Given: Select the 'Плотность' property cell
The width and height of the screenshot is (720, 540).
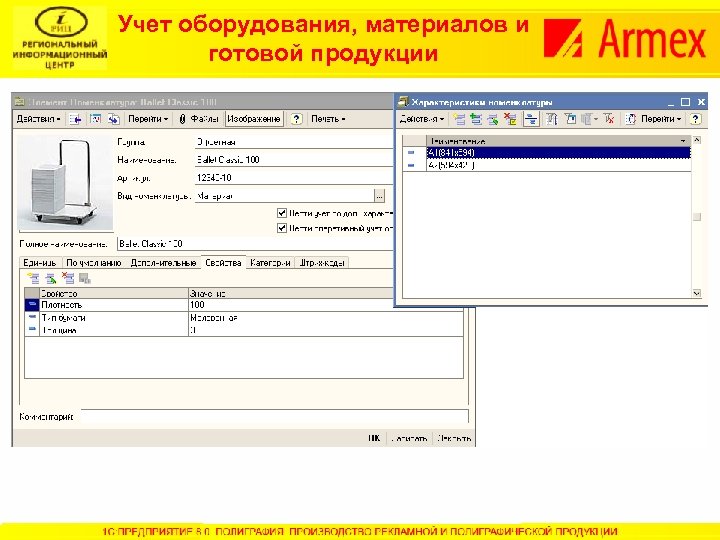Looking at the screenshot, I should click(114, 305).
